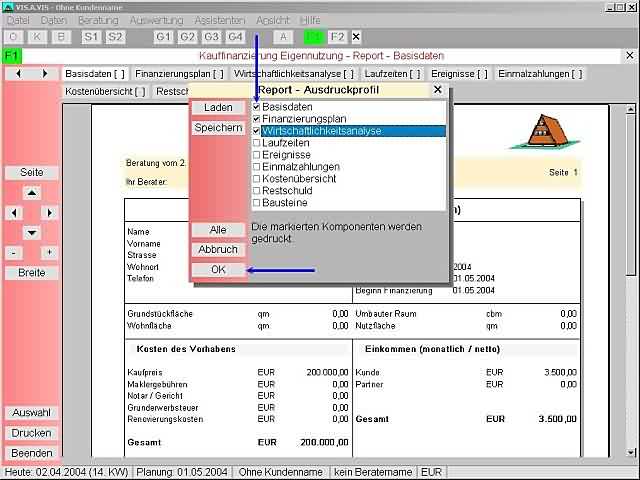The height and width of the screenshot is (480, 640).
Task: Click the Speichern button
Action: [x=218, y=128]
